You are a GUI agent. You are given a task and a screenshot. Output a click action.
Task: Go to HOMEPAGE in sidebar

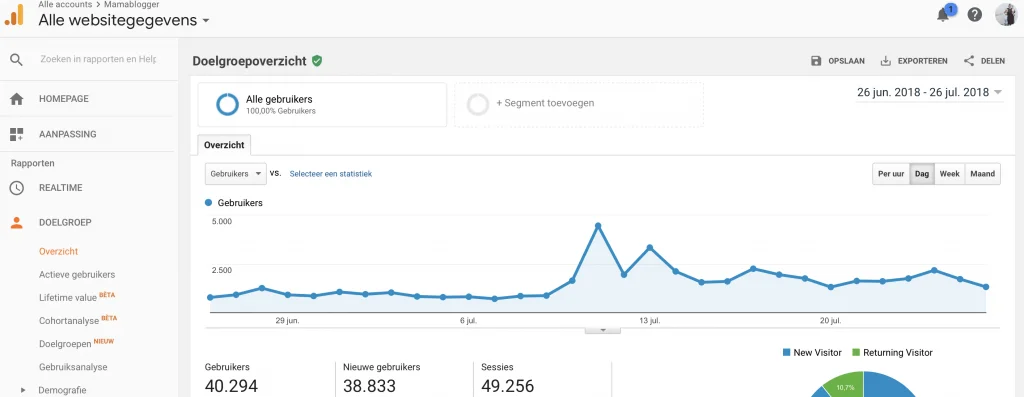tap(64, 99)
